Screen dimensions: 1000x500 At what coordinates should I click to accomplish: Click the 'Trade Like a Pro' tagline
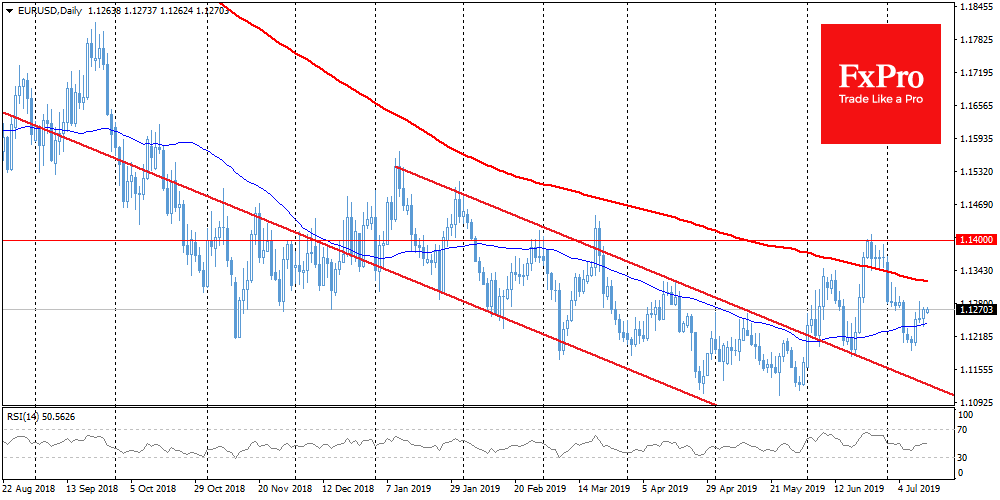[x=880, y=100]
